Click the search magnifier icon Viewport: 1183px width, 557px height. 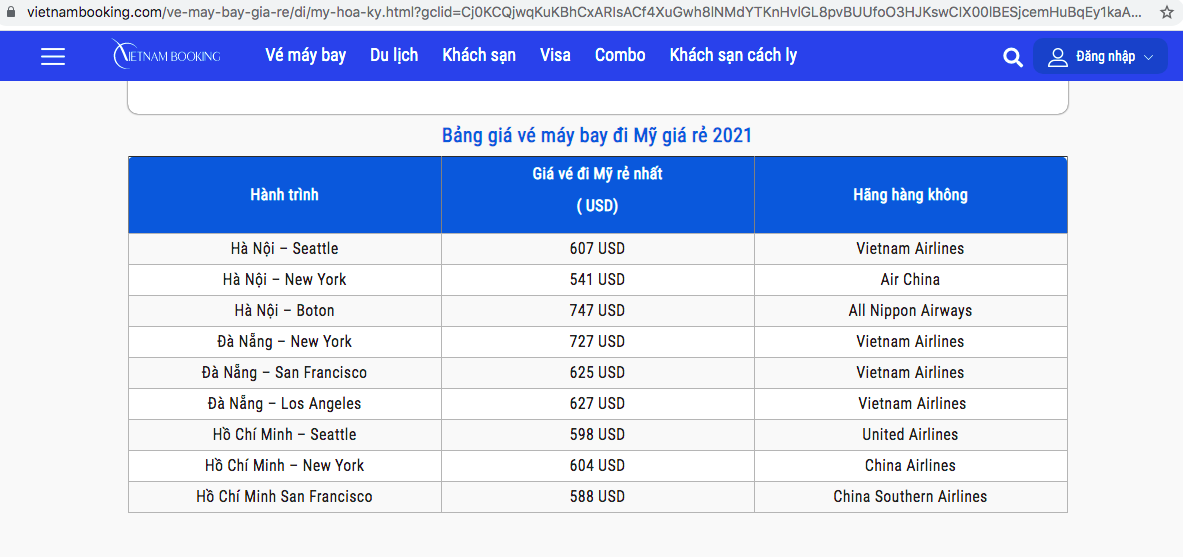[x=1013, y=58]
